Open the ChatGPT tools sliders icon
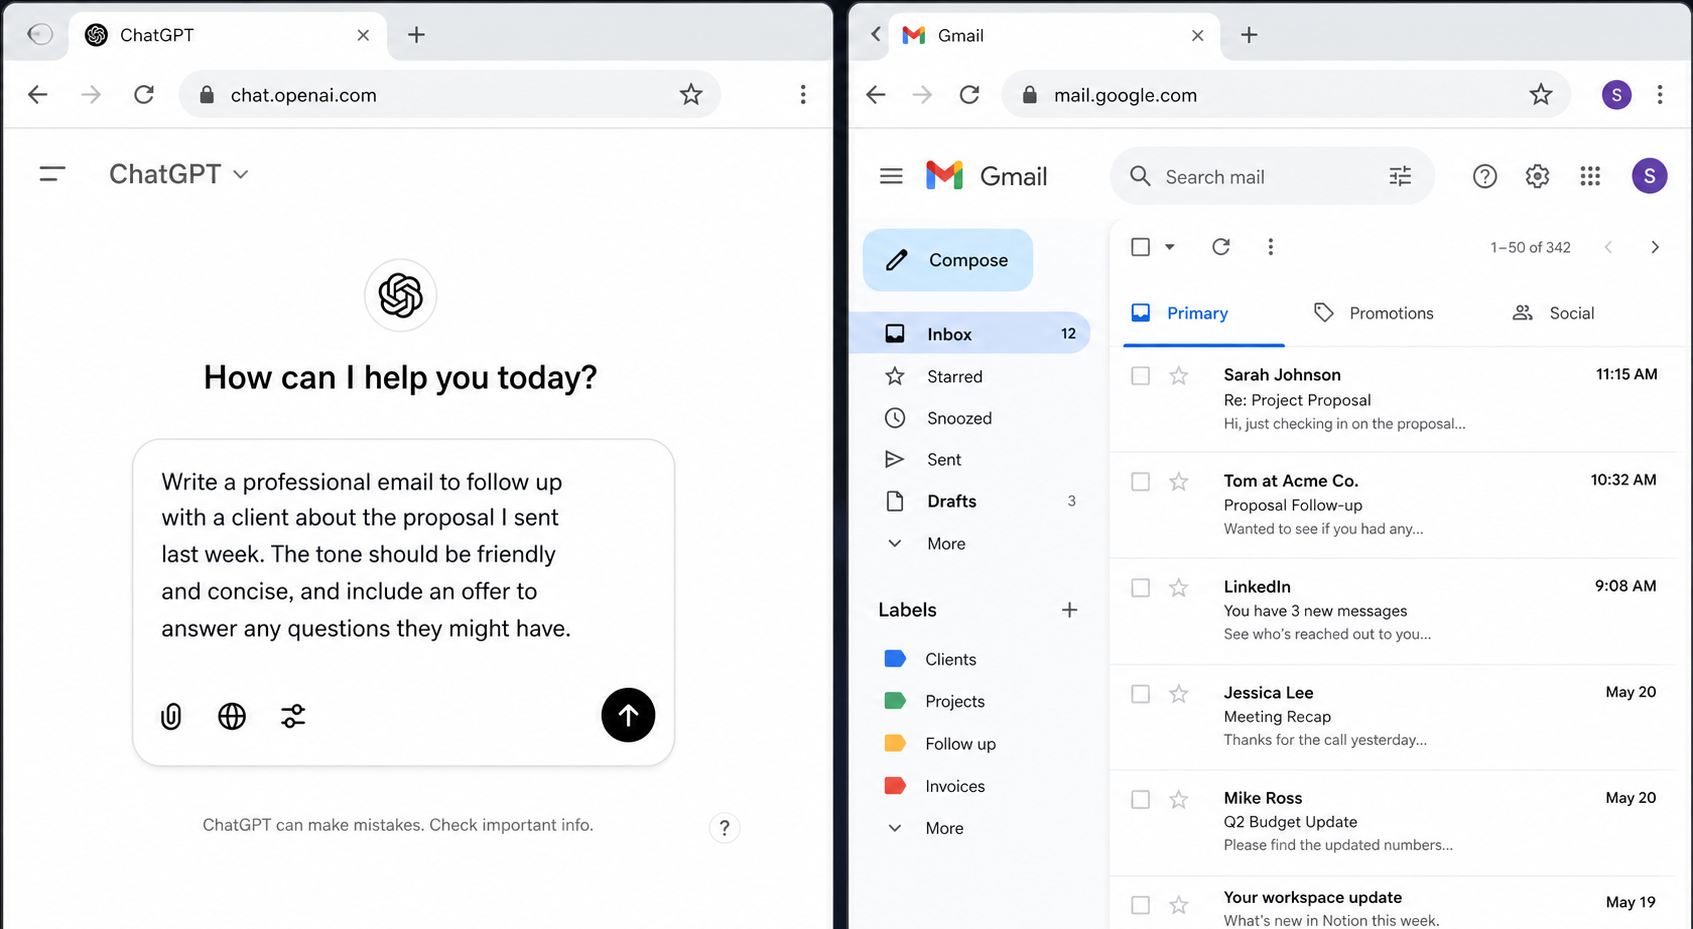This screenshot has width=1693, height=929. (x=293, y=716)
